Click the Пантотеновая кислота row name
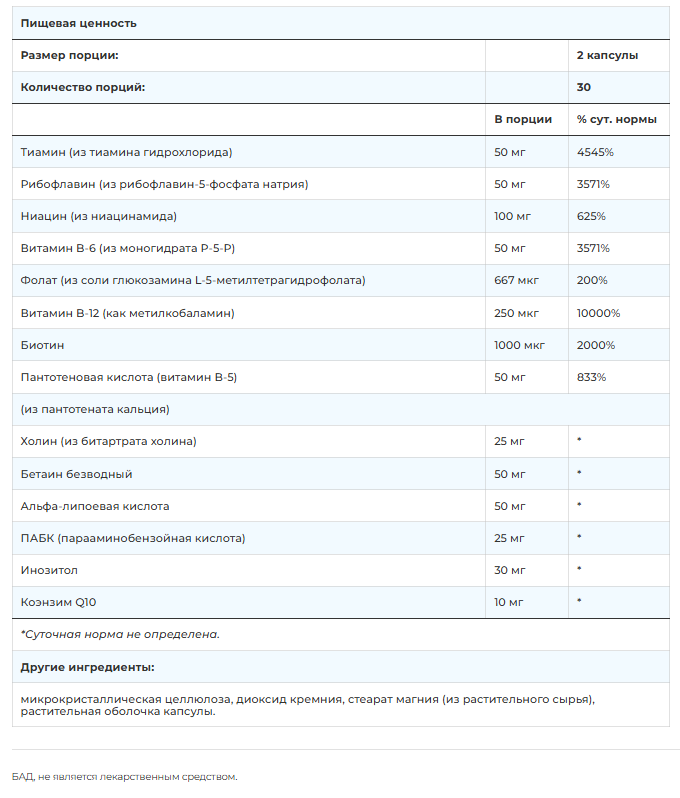This screenshot has height=798, width=680. click(x=128, y=377)
